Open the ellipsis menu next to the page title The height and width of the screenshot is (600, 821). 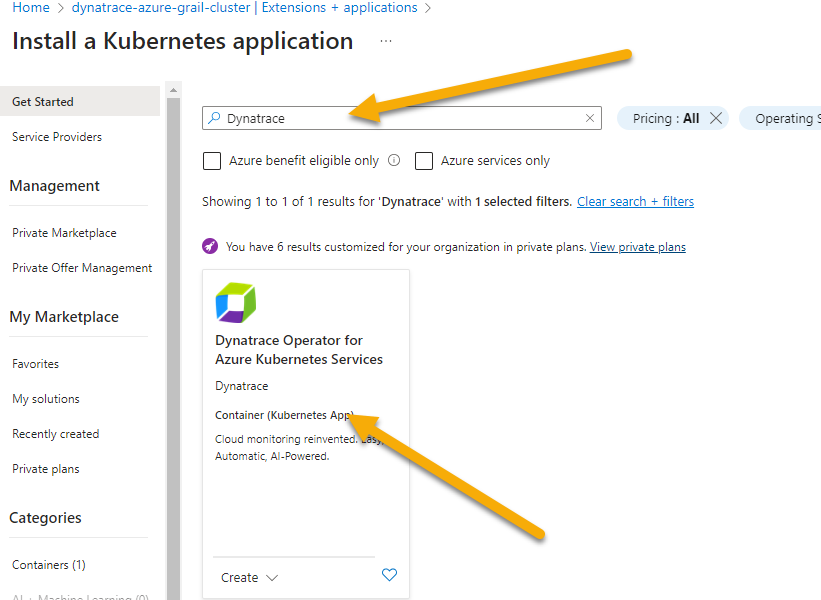(x=386, y=42)
